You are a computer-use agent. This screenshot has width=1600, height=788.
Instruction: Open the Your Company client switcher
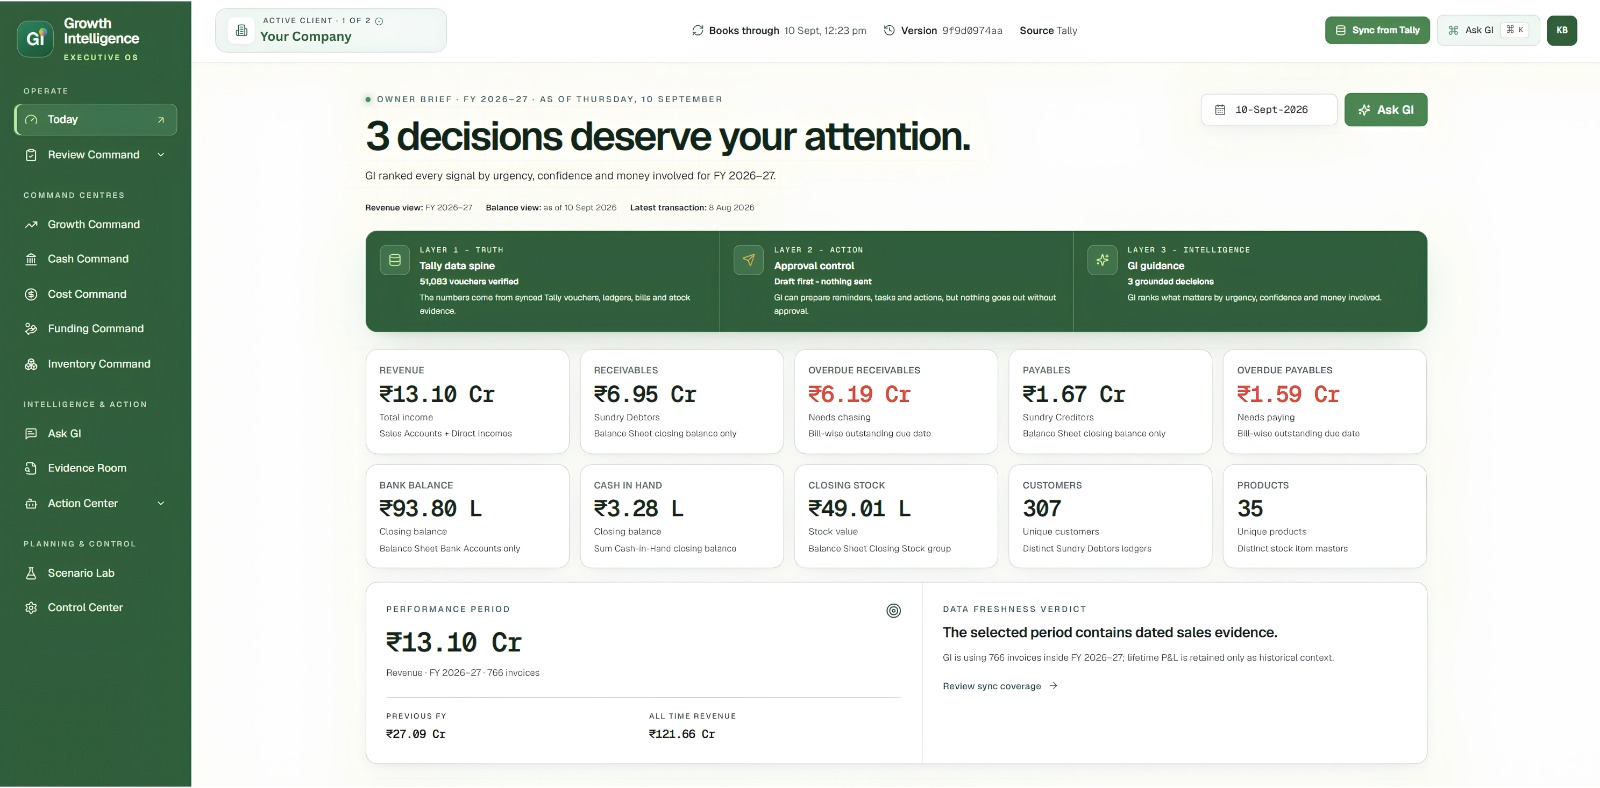pos(331,31)
